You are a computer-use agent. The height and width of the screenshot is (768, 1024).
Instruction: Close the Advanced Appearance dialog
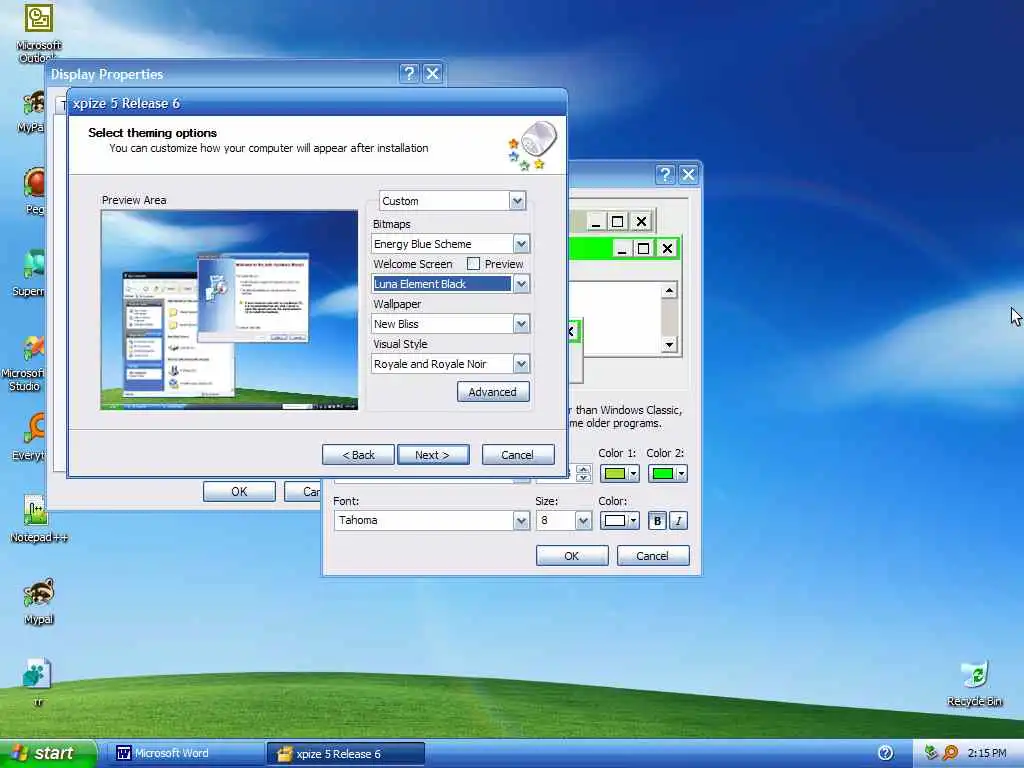click(688, 174)
